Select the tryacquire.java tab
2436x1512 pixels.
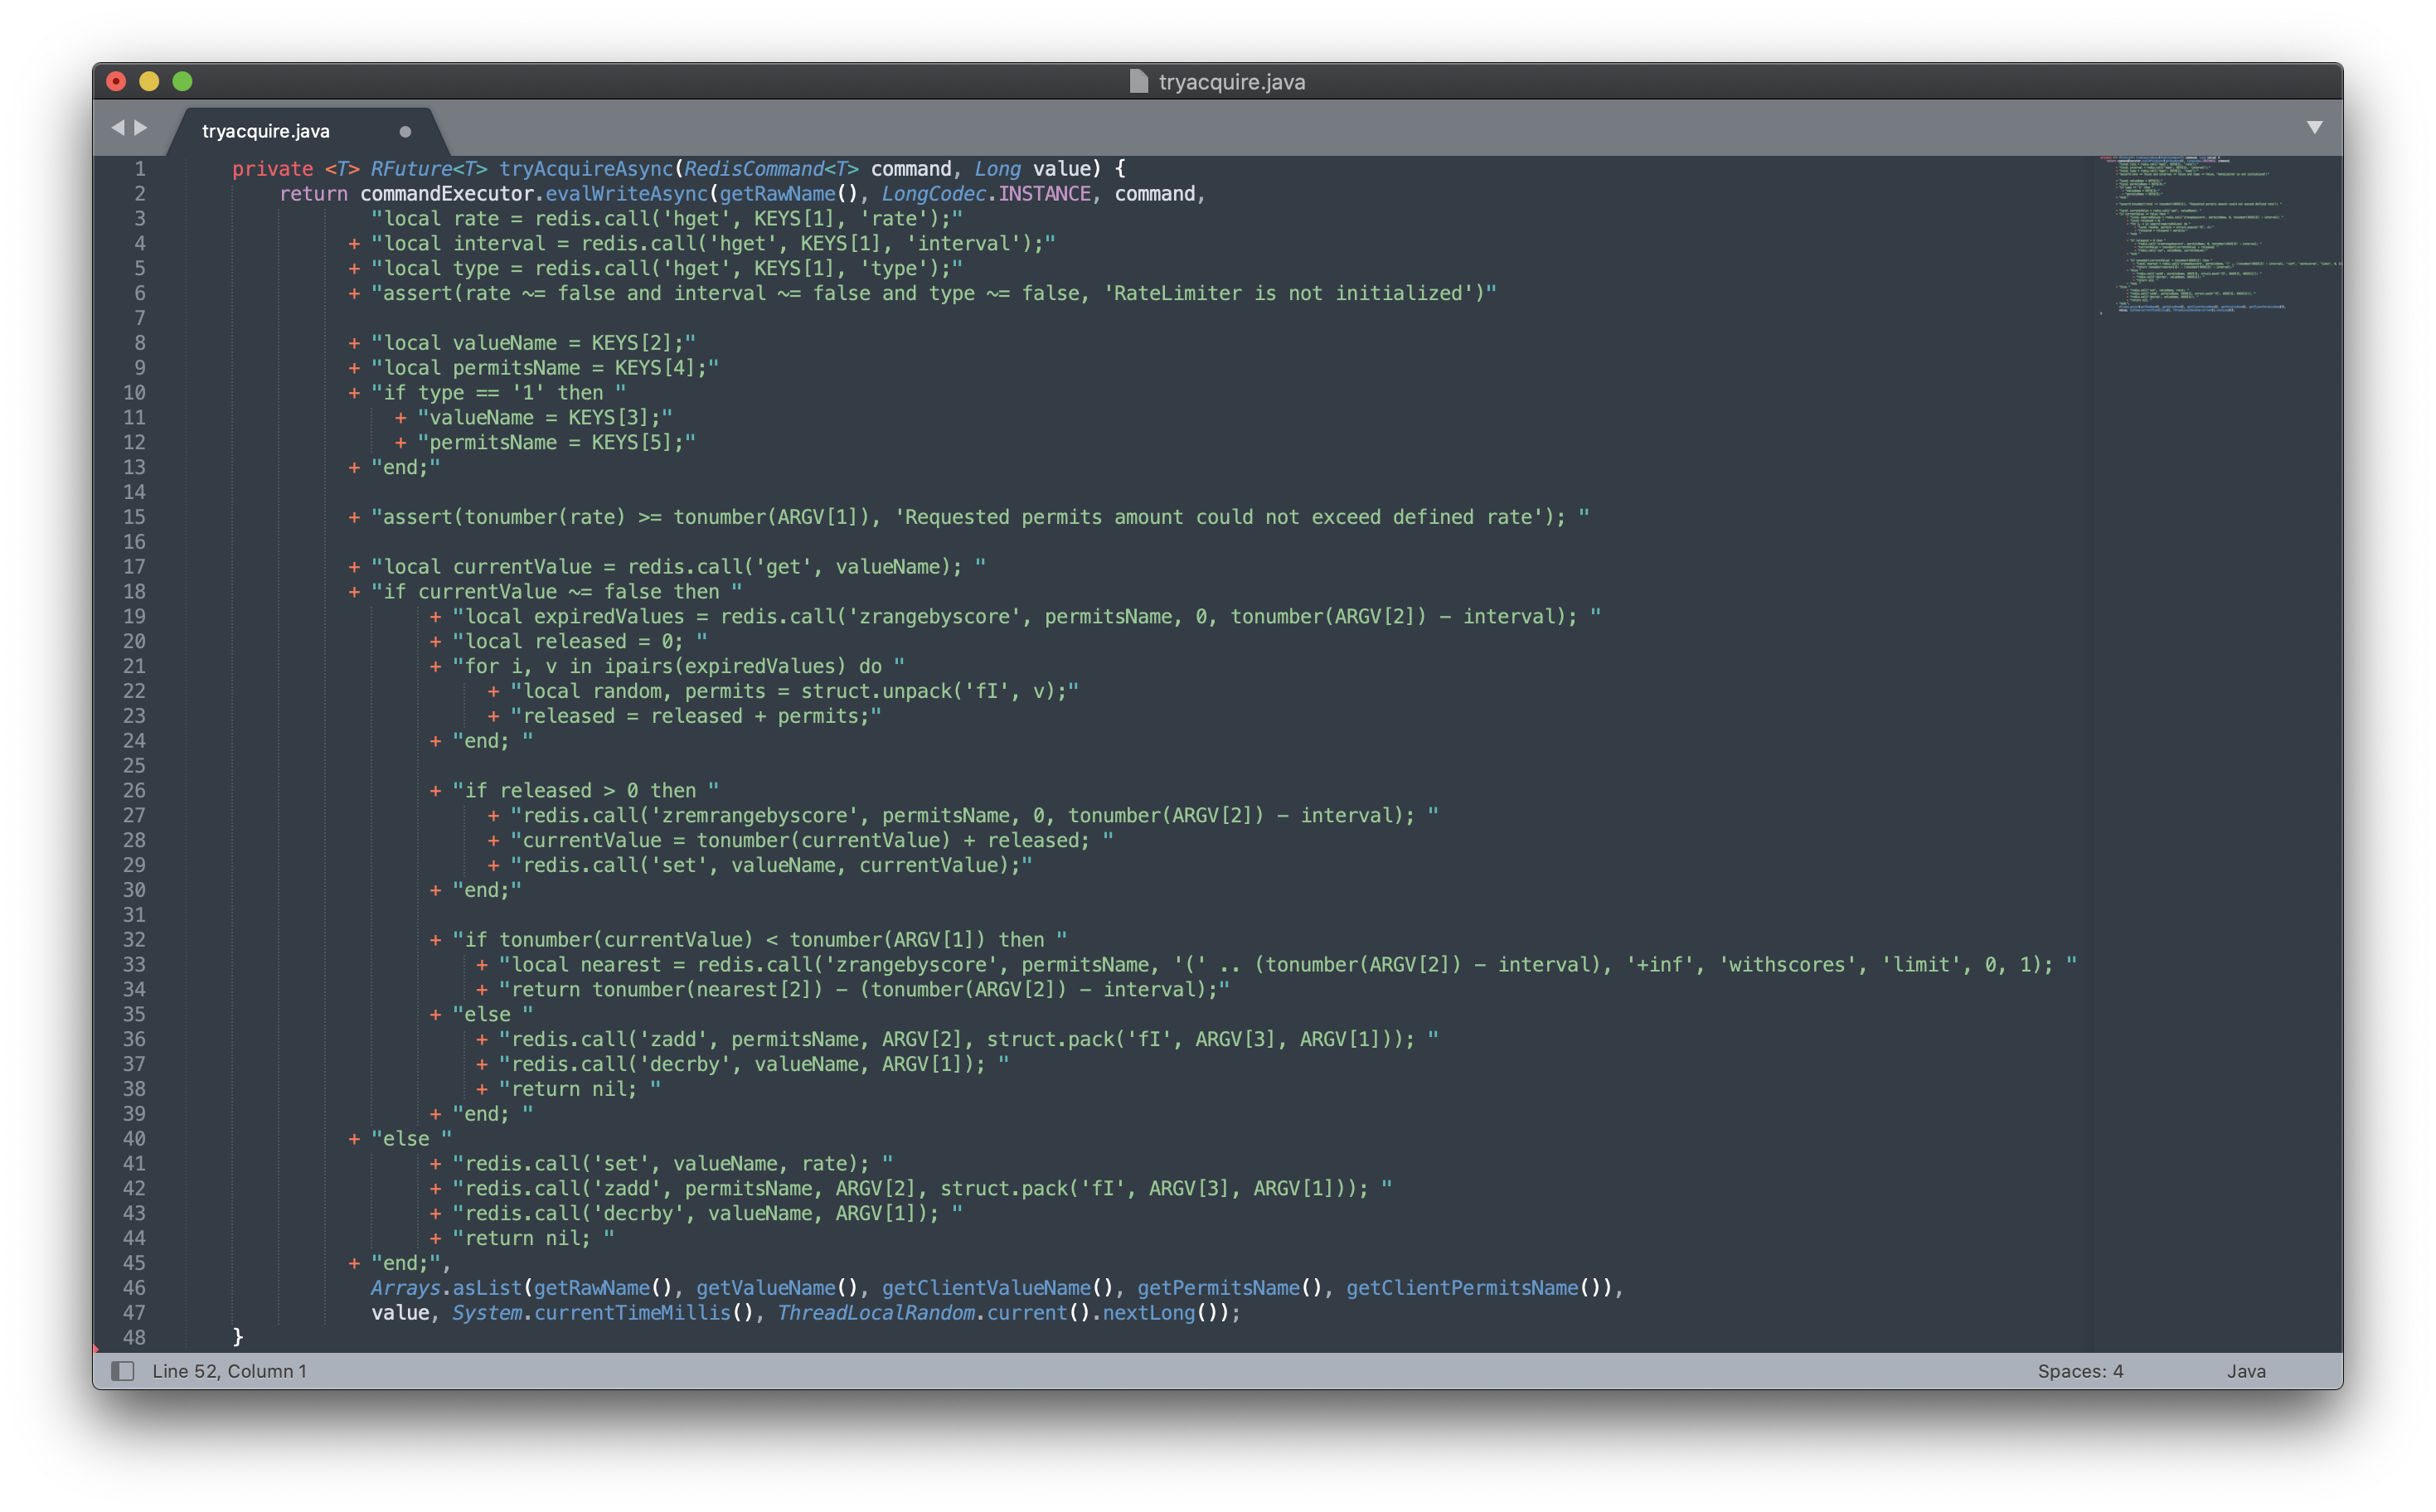[x=266, y=131]
